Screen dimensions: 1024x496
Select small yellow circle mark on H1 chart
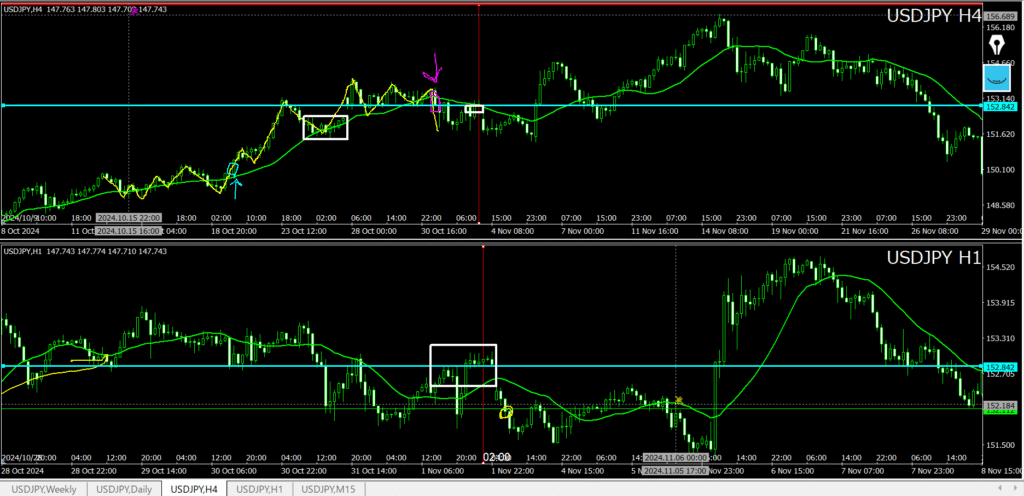tap(506, 412)
